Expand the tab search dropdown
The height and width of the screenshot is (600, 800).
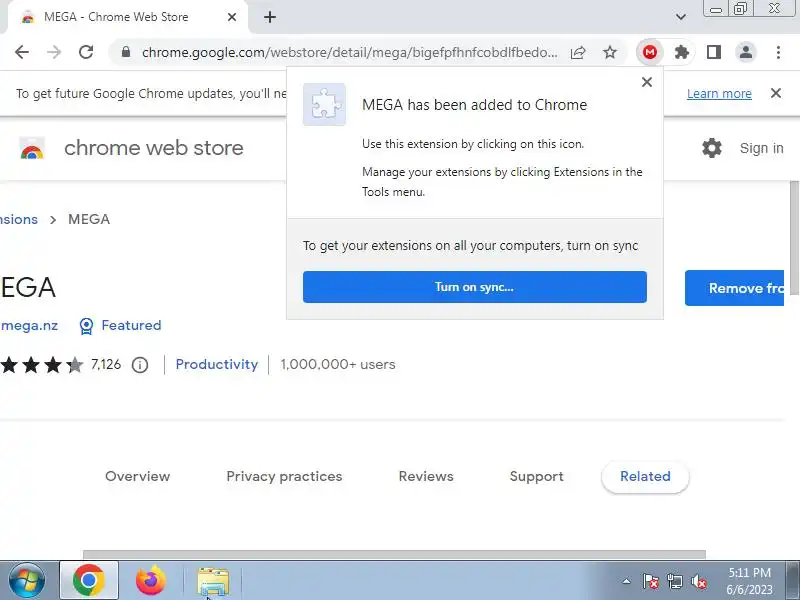pos(681,17)
